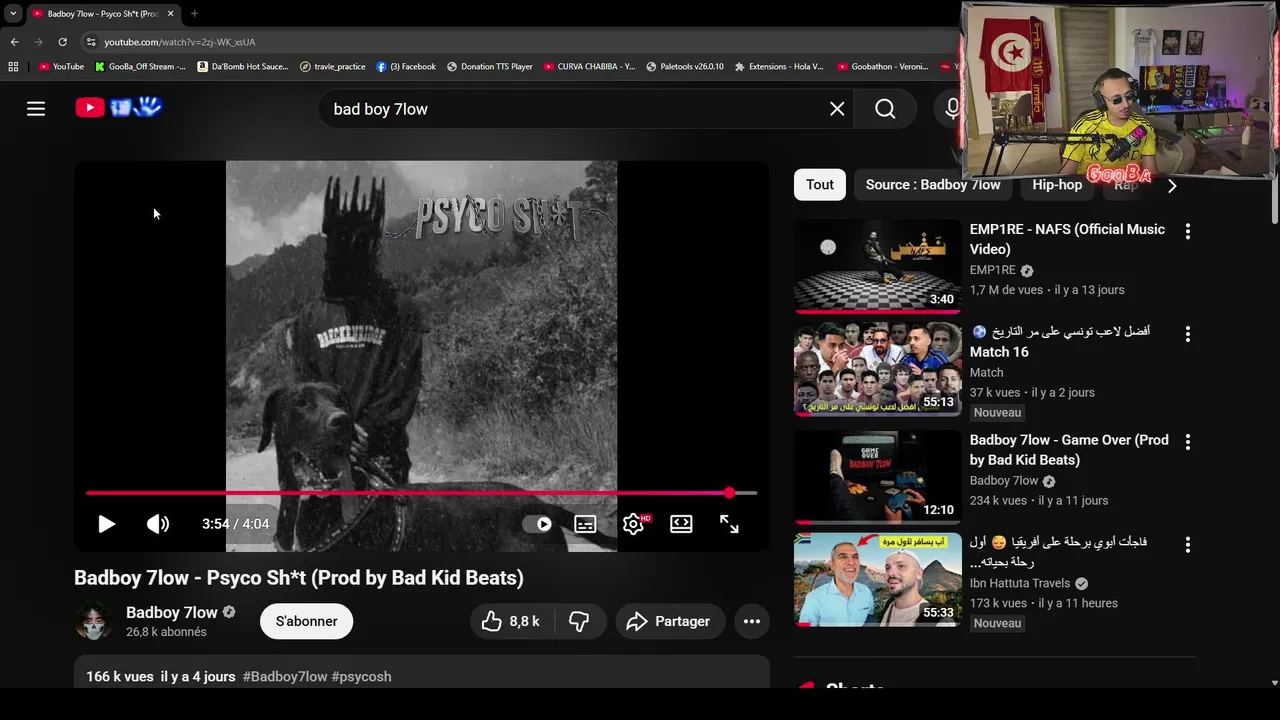Open the Donation TTS Player bookmark
This screenshot has height=720, width=1280.
(x=490, y=67)
